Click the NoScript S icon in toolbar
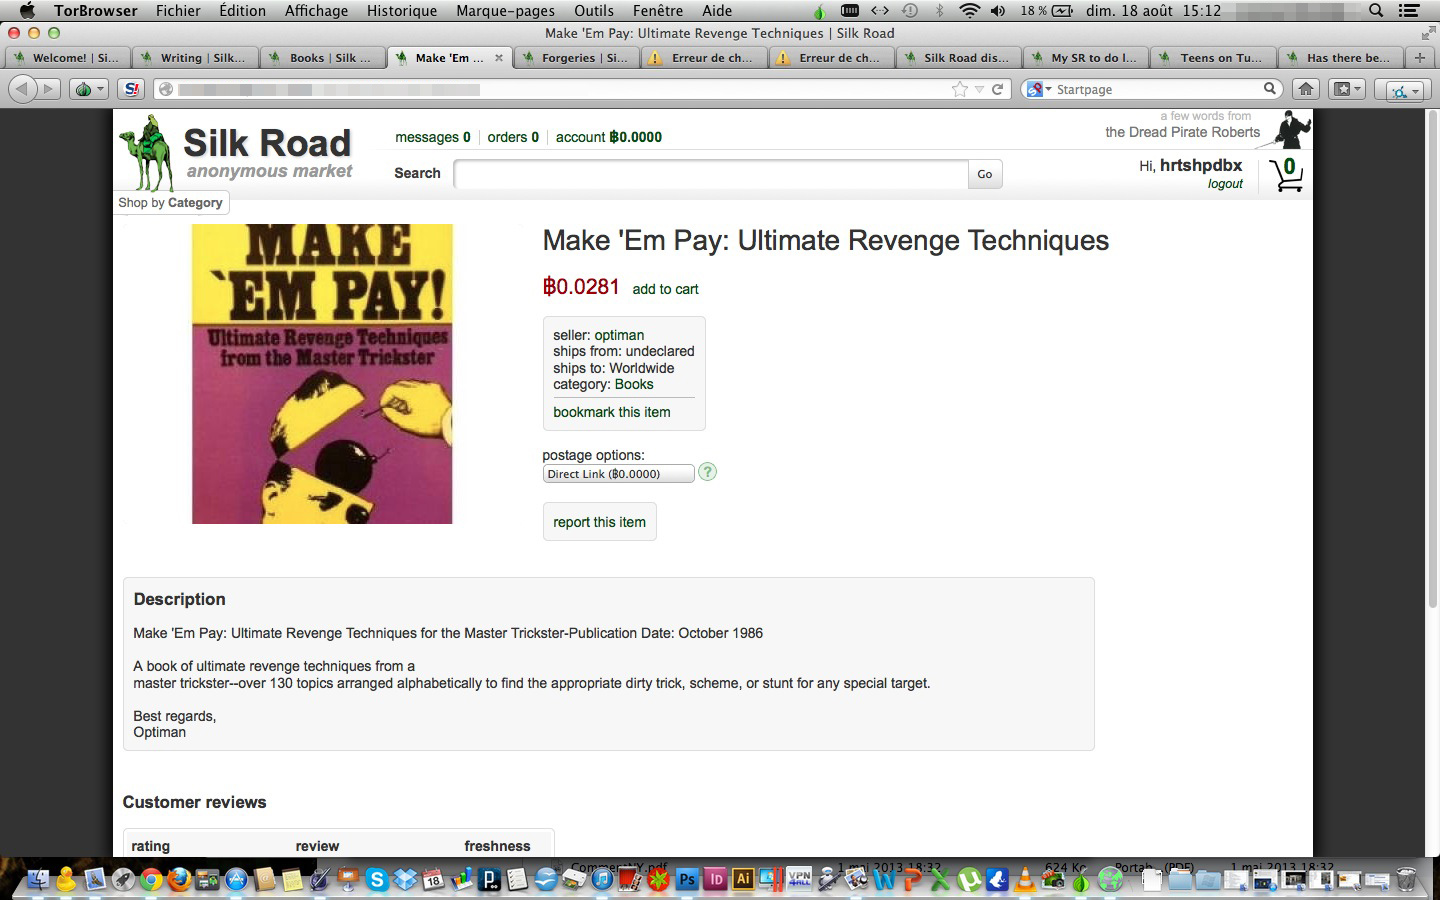Viewport: 1440px width, 900px height. pos(131,89)
